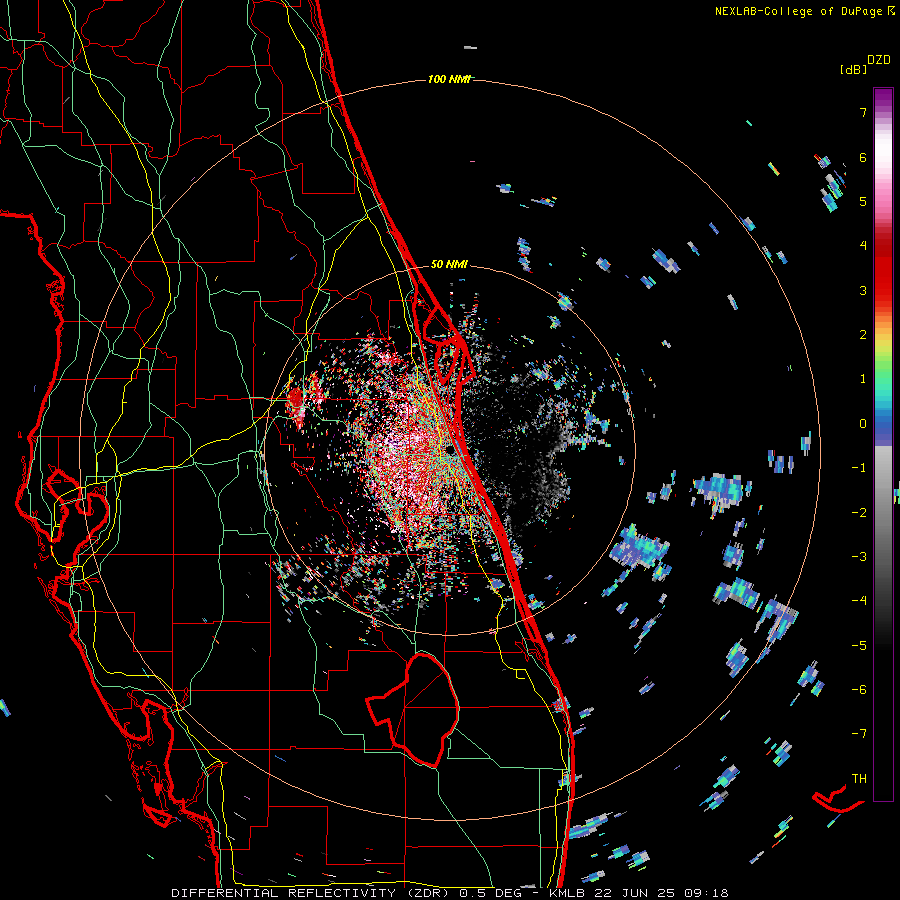Click the KMLB station identifier
The height and width of the screenshot is (900, 900).
point(568,893)
